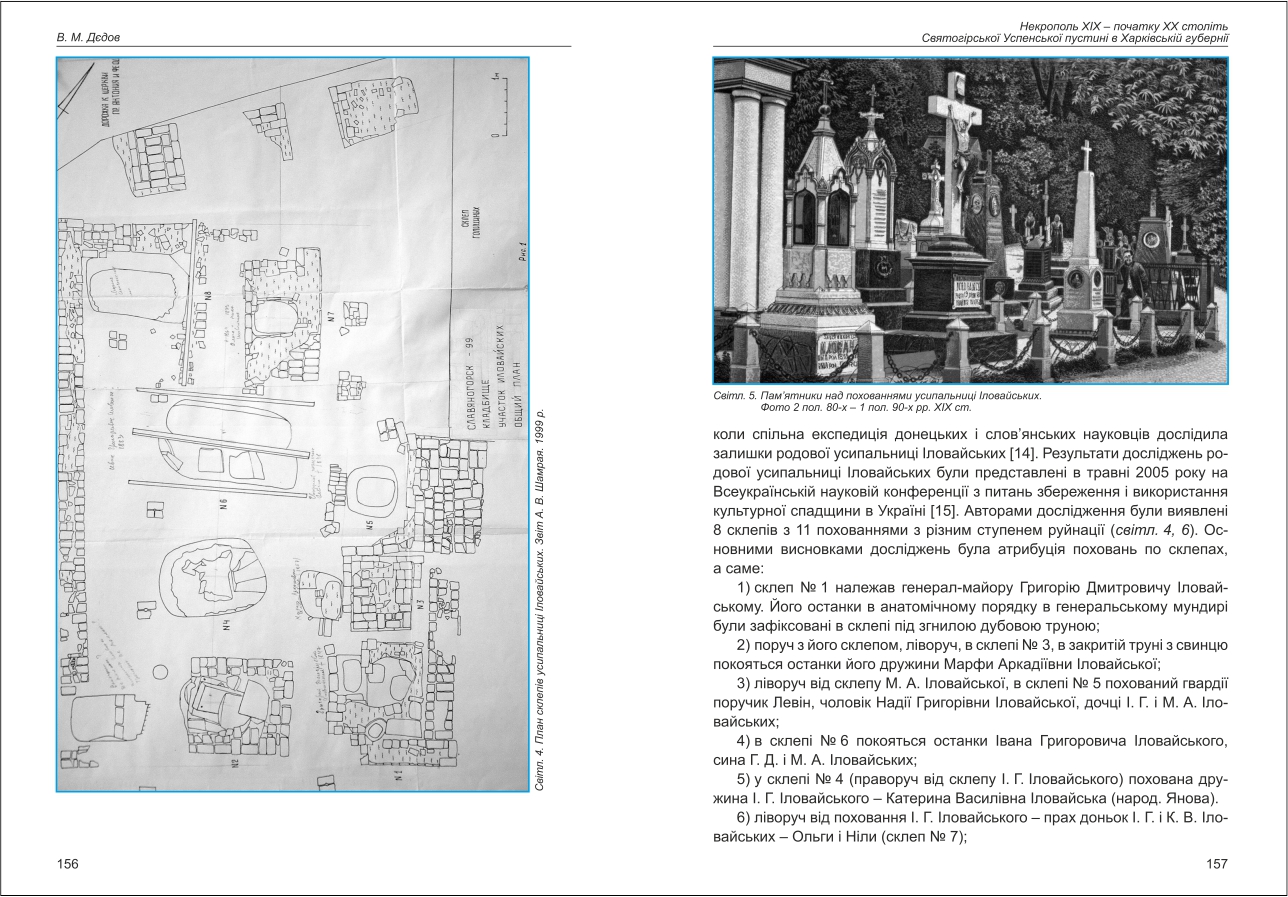Click the caption "Світл. 5. Пам'ятники над похованнями"

click(878, 397)
